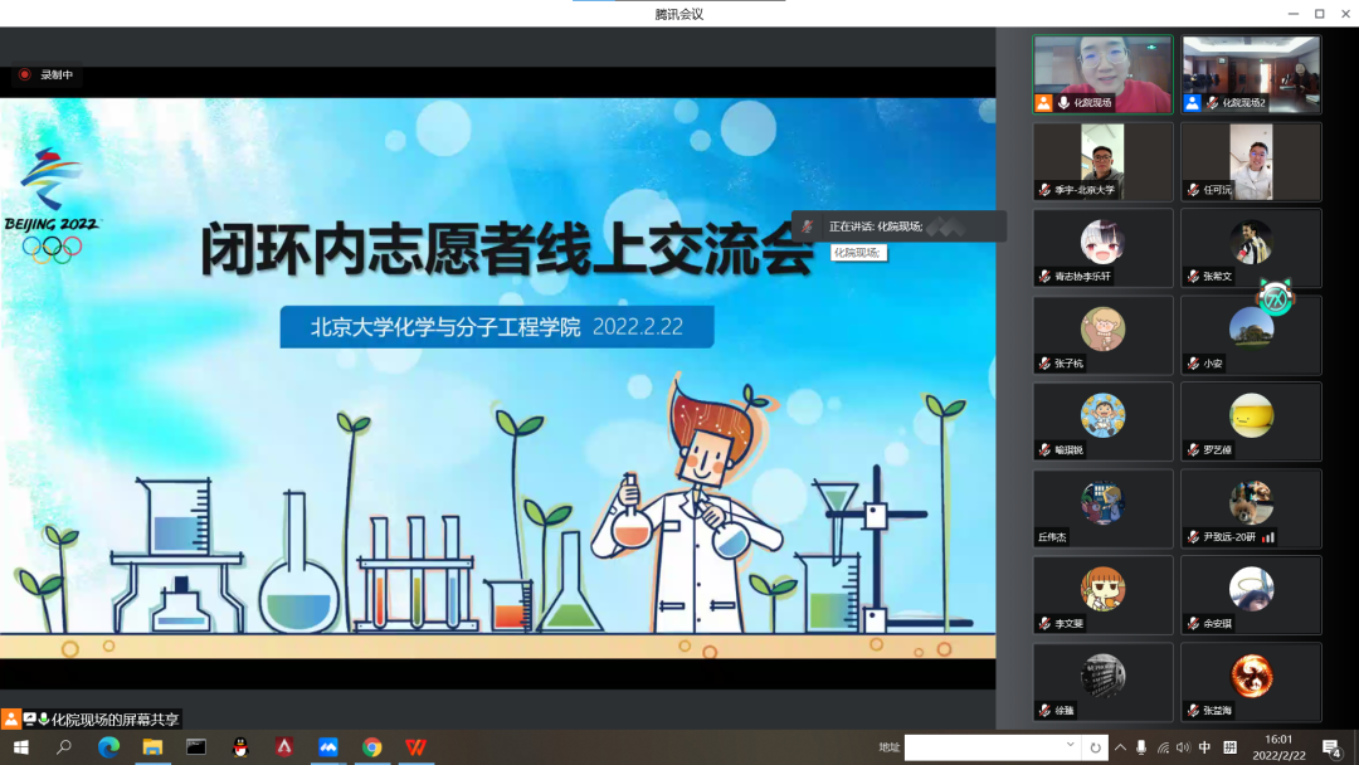The width and height of the screenshot is (1360, 766).
Task: Expand the hidden system tray icons chevron
Action: (x=1120, y=747)
